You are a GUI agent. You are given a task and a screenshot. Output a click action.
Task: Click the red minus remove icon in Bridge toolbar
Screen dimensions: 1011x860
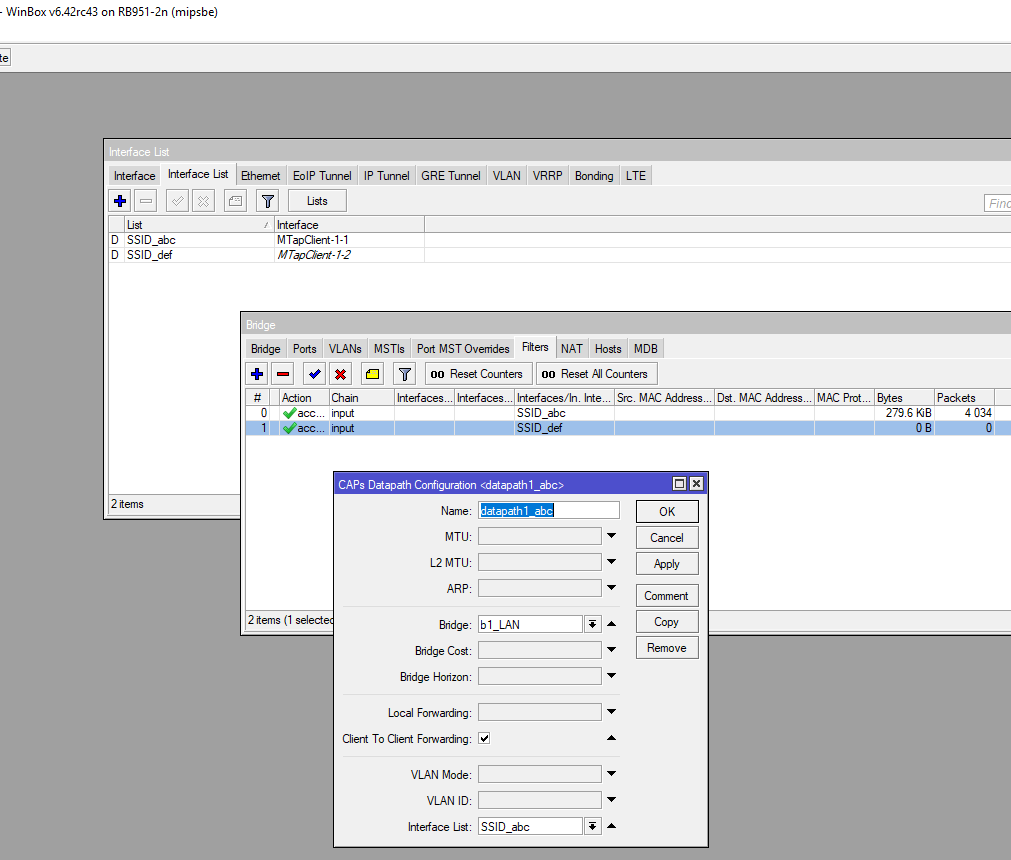tap(284, 374)
